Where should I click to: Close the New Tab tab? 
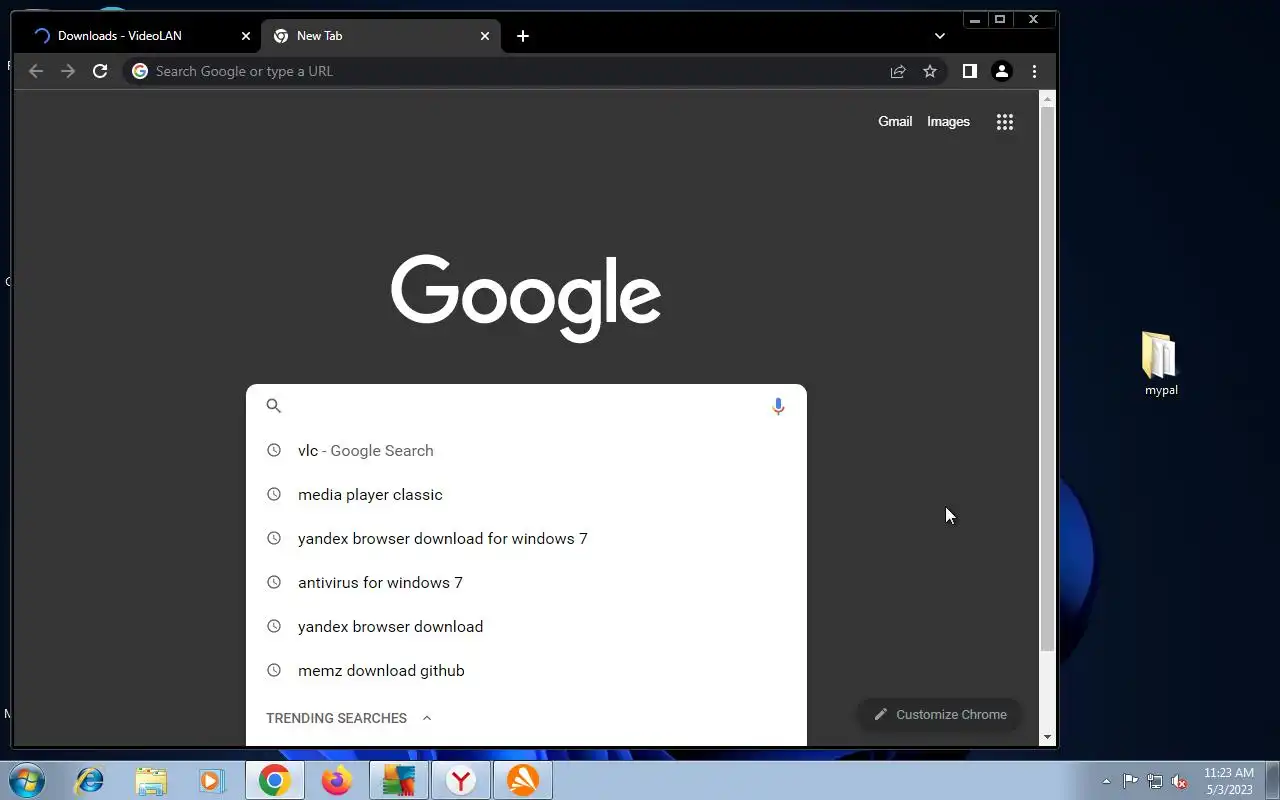(485, 36)
